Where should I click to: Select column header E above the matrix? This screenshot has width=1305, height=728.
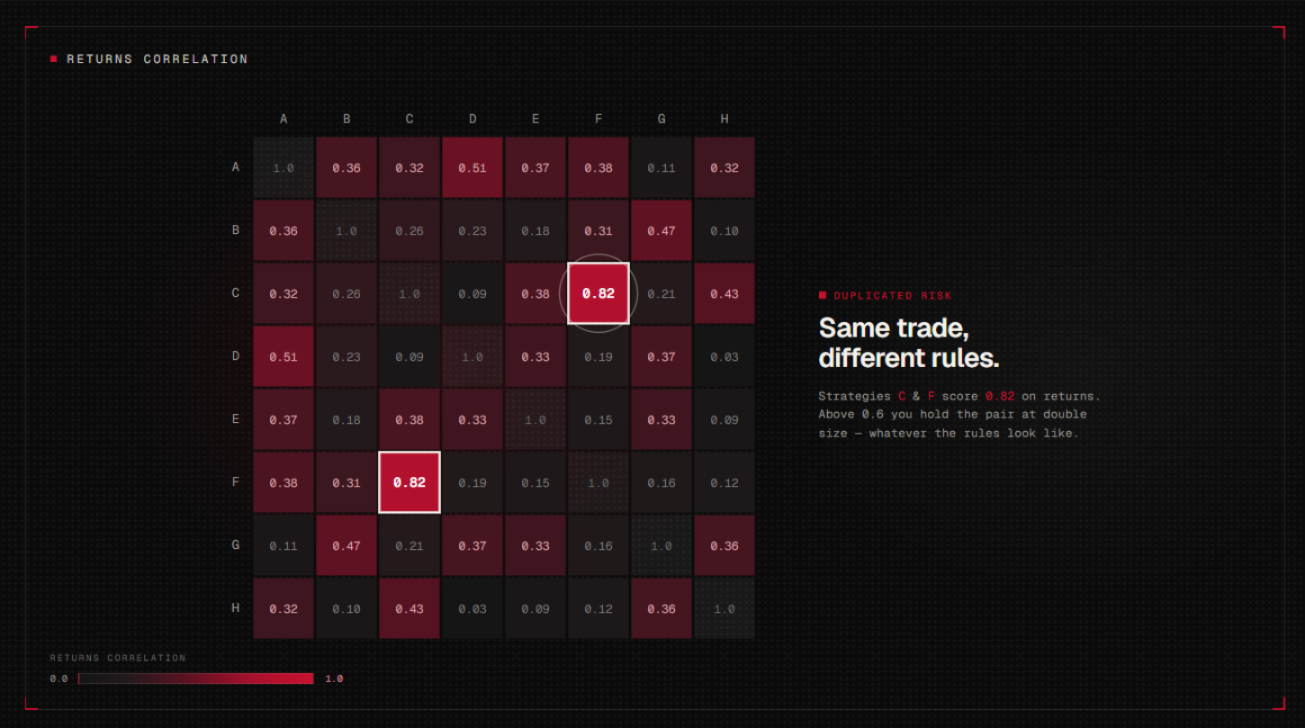535,119
